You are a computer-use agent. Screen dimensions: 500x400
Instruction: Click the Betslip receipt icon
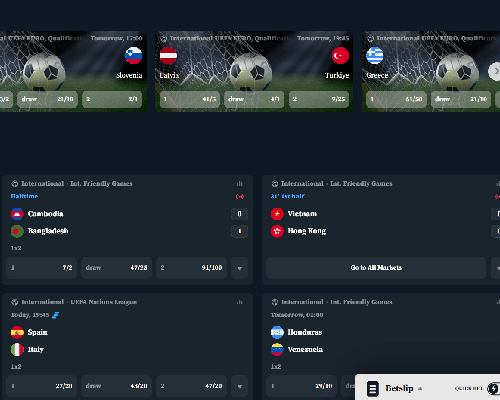pos(373,389)
